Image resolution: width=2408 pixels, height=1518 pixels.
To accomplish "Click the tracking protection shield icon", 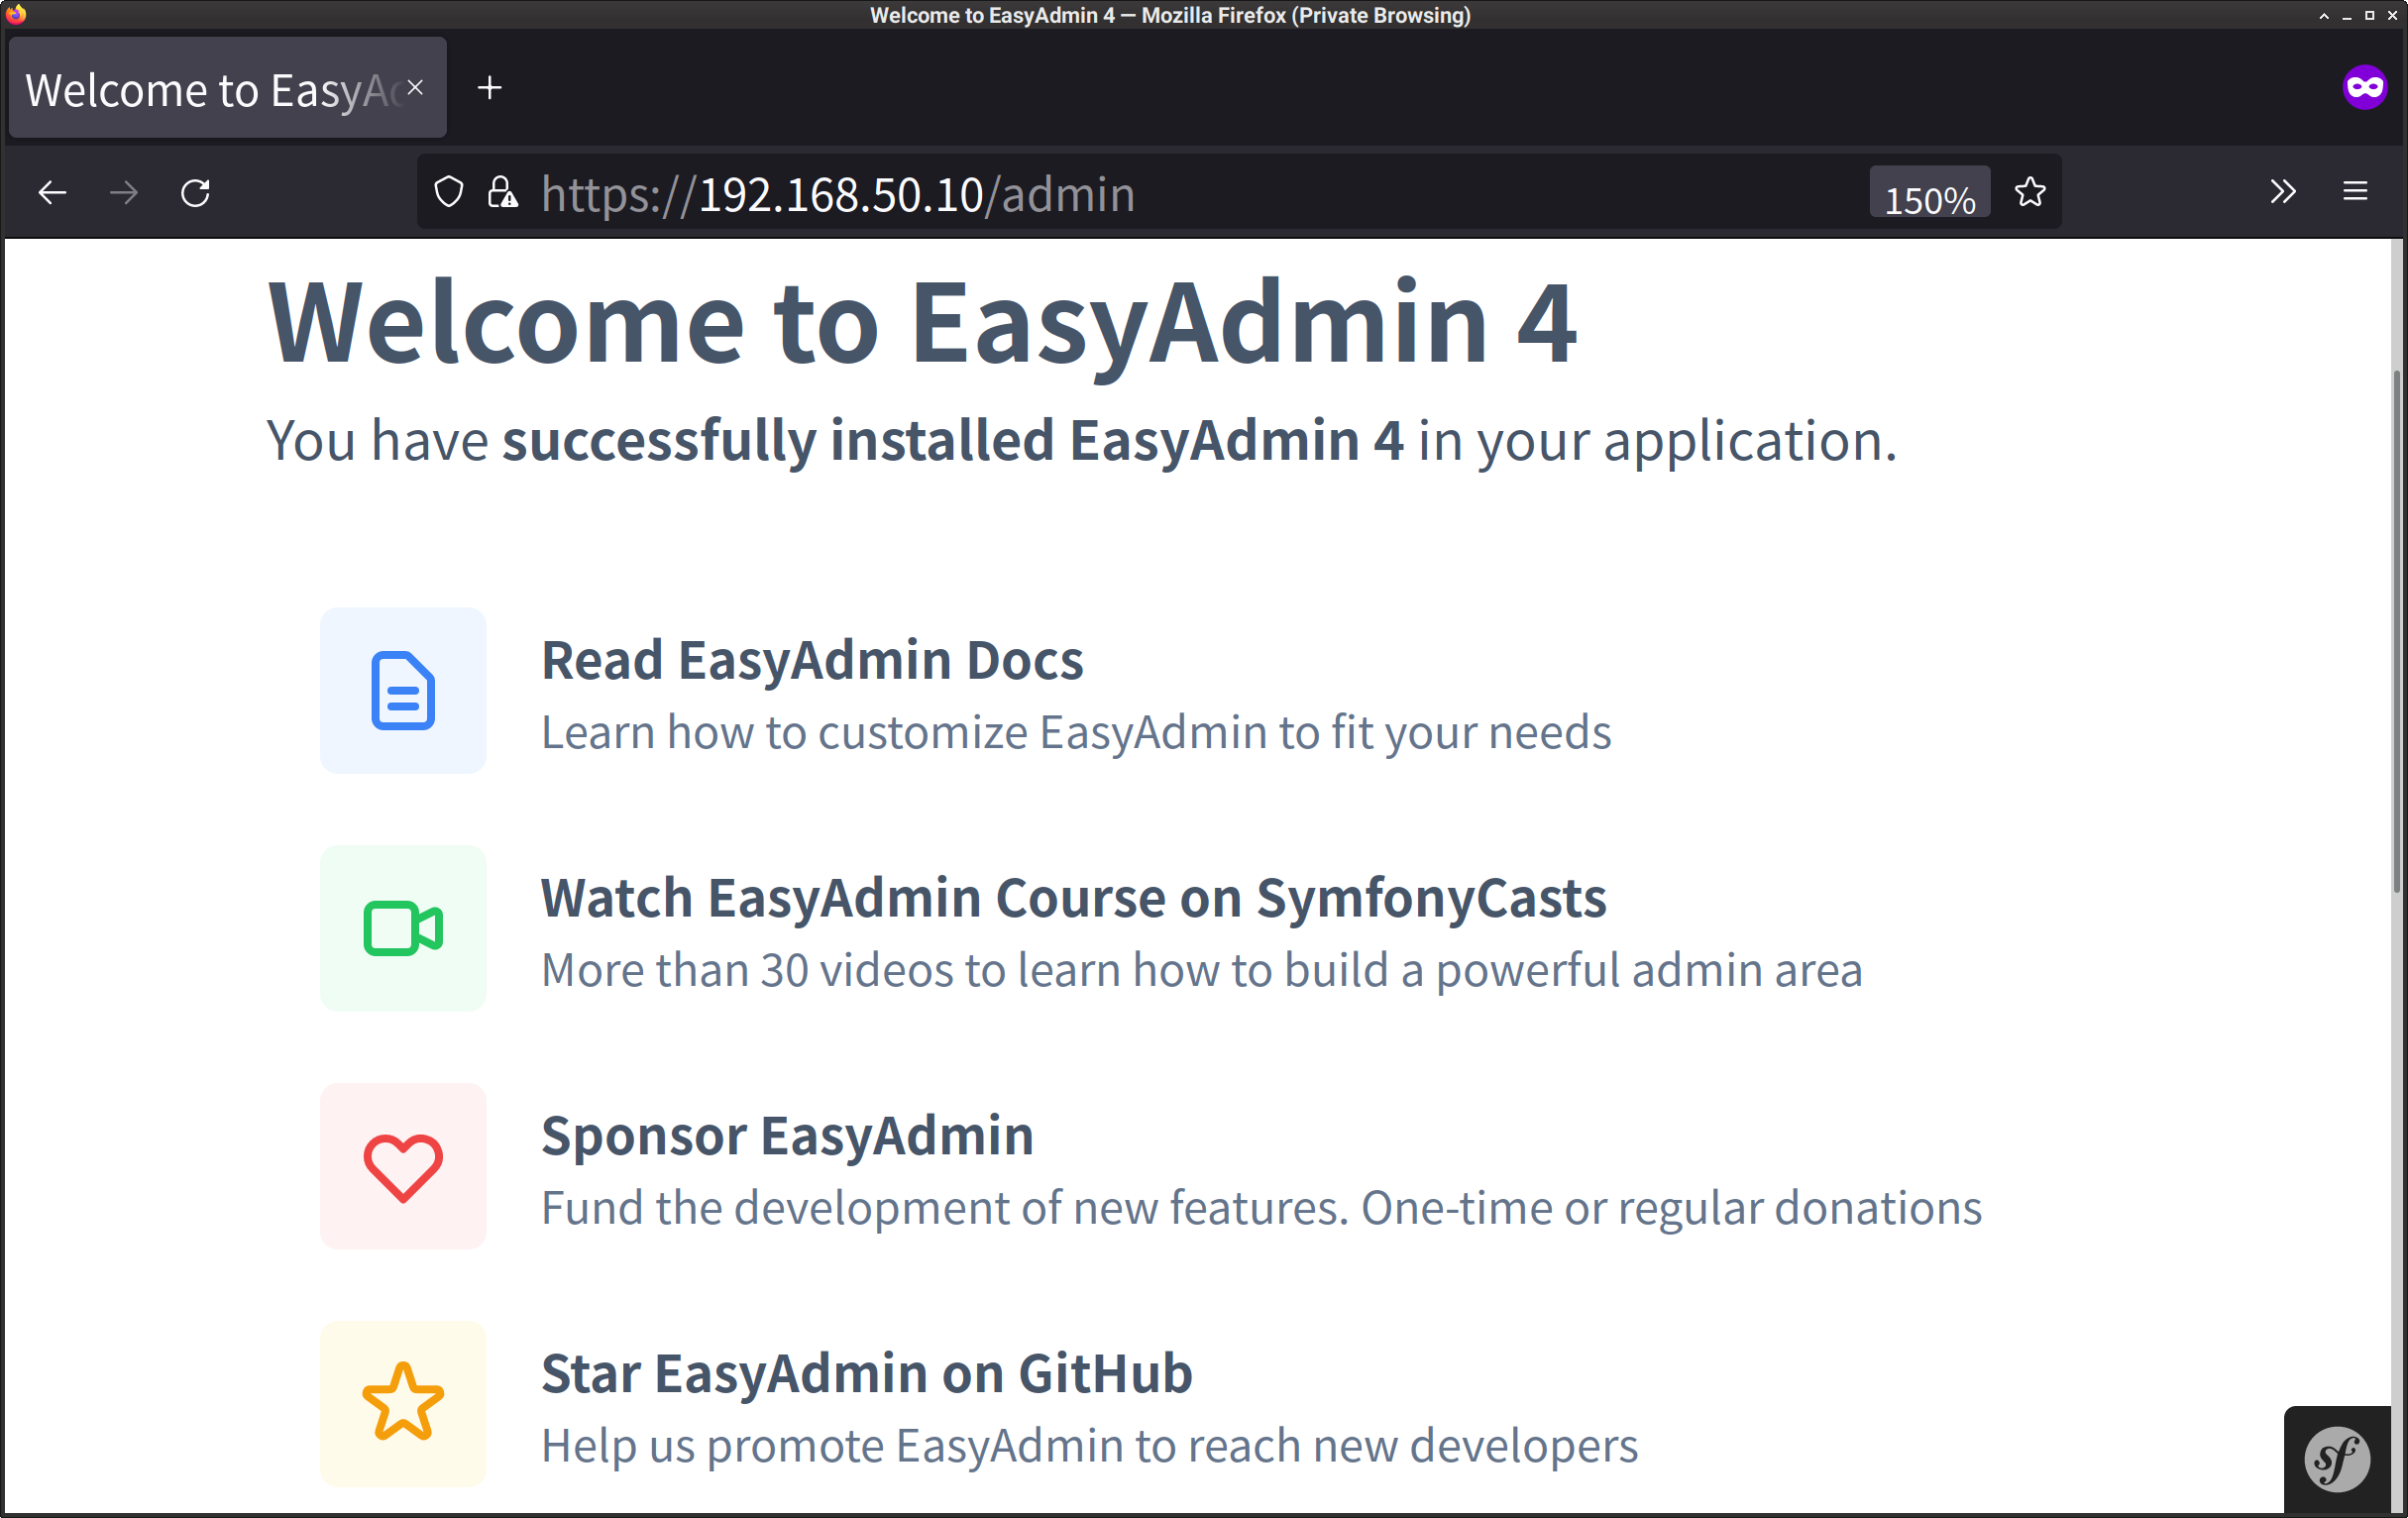I will click(449, 192).
